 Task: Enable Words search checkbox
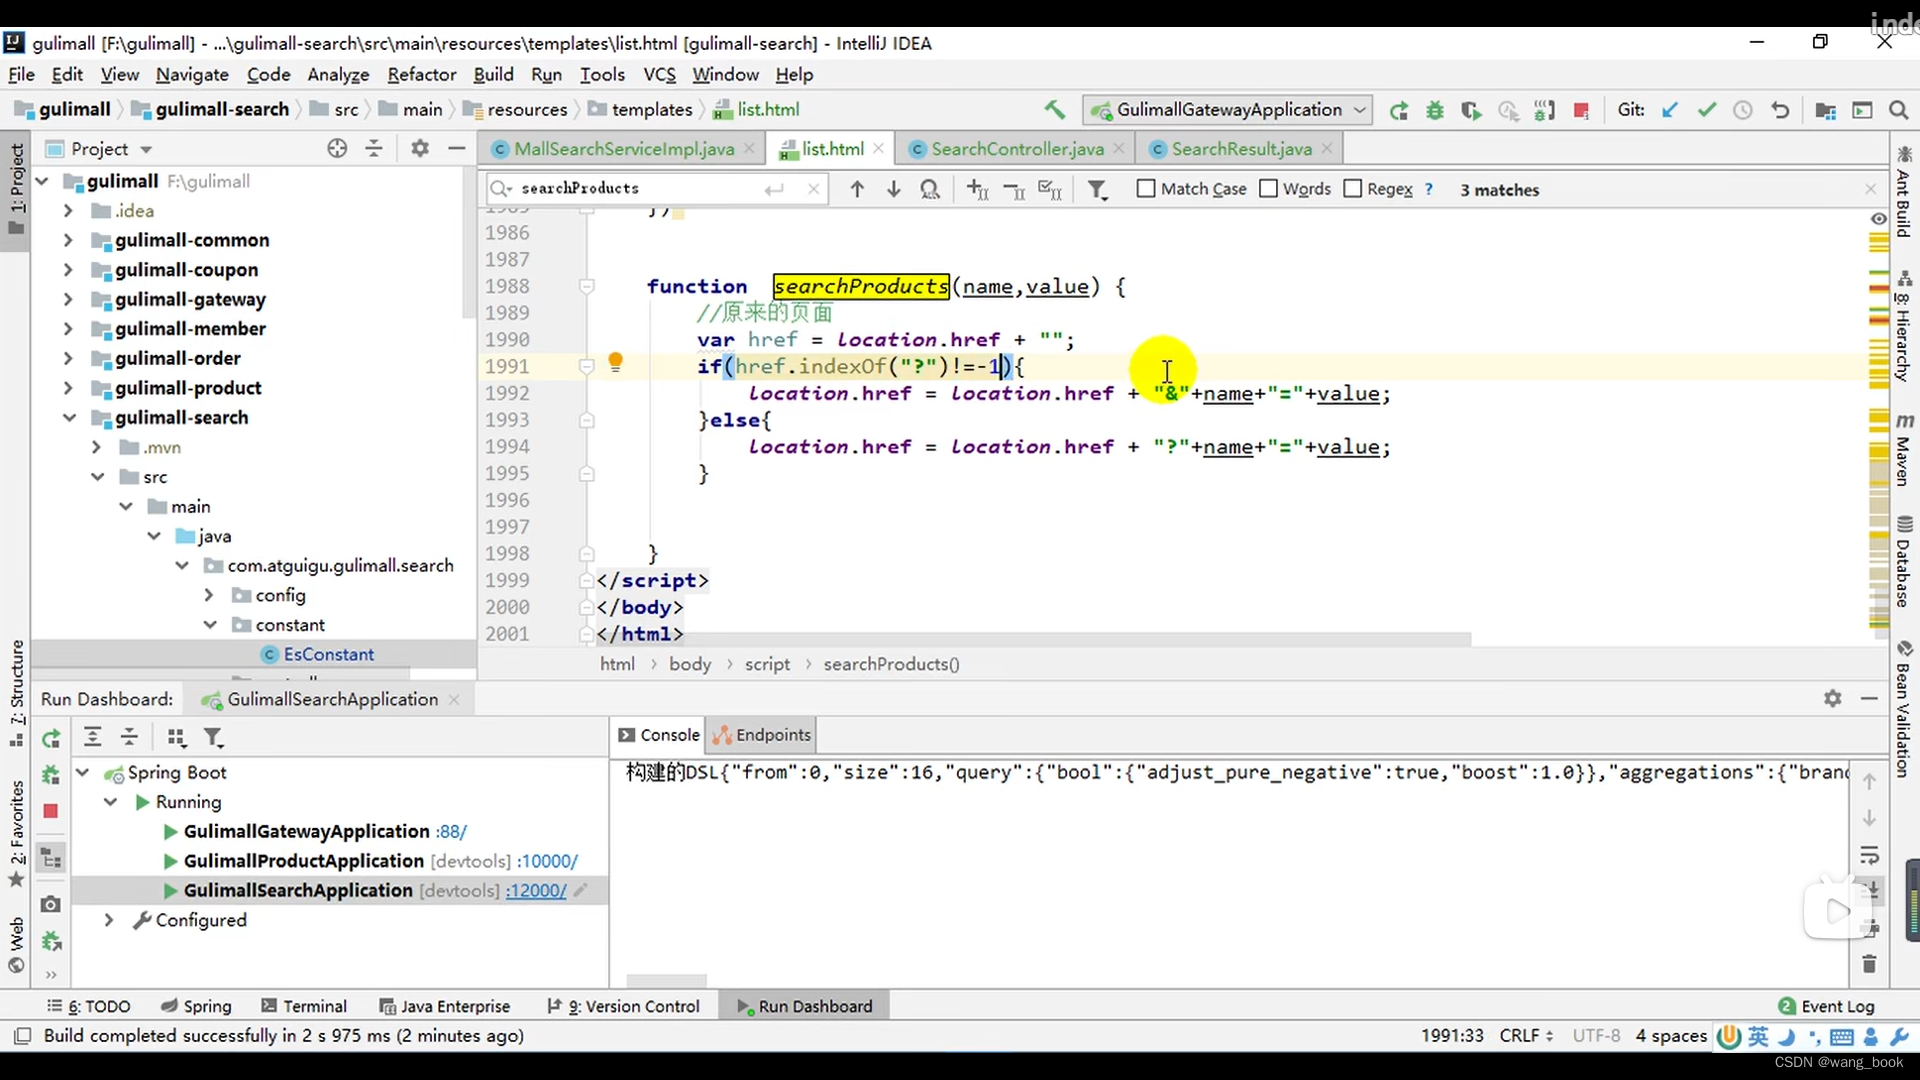click(x=1268, y=189)
